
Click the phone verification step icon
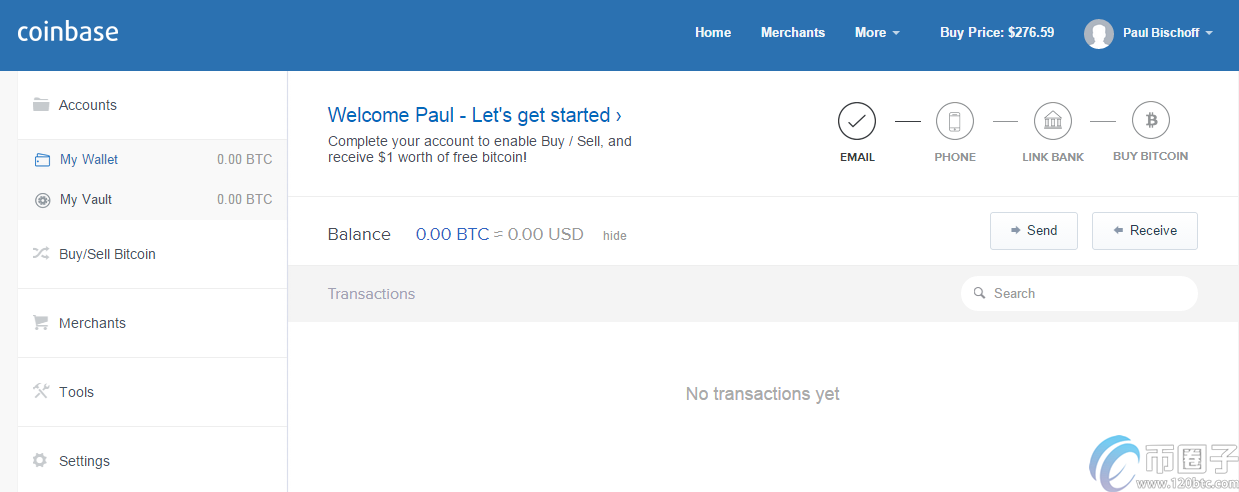(954, 122)
